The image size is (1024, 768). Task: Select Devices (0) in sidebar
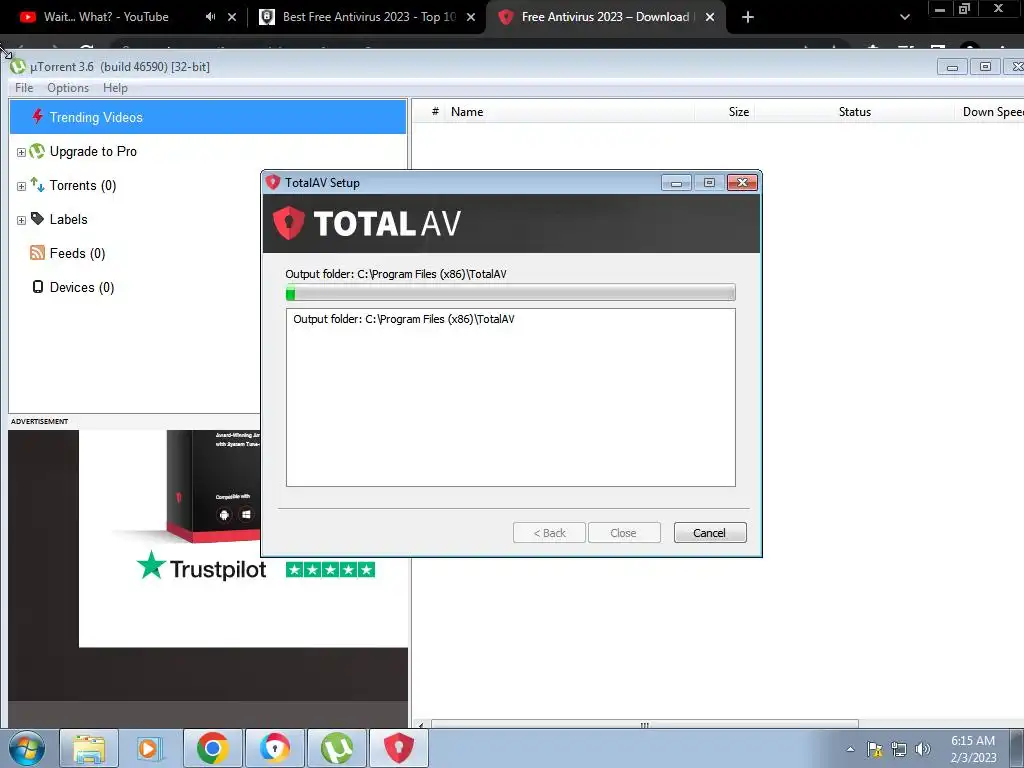click(x=82, y=287)
